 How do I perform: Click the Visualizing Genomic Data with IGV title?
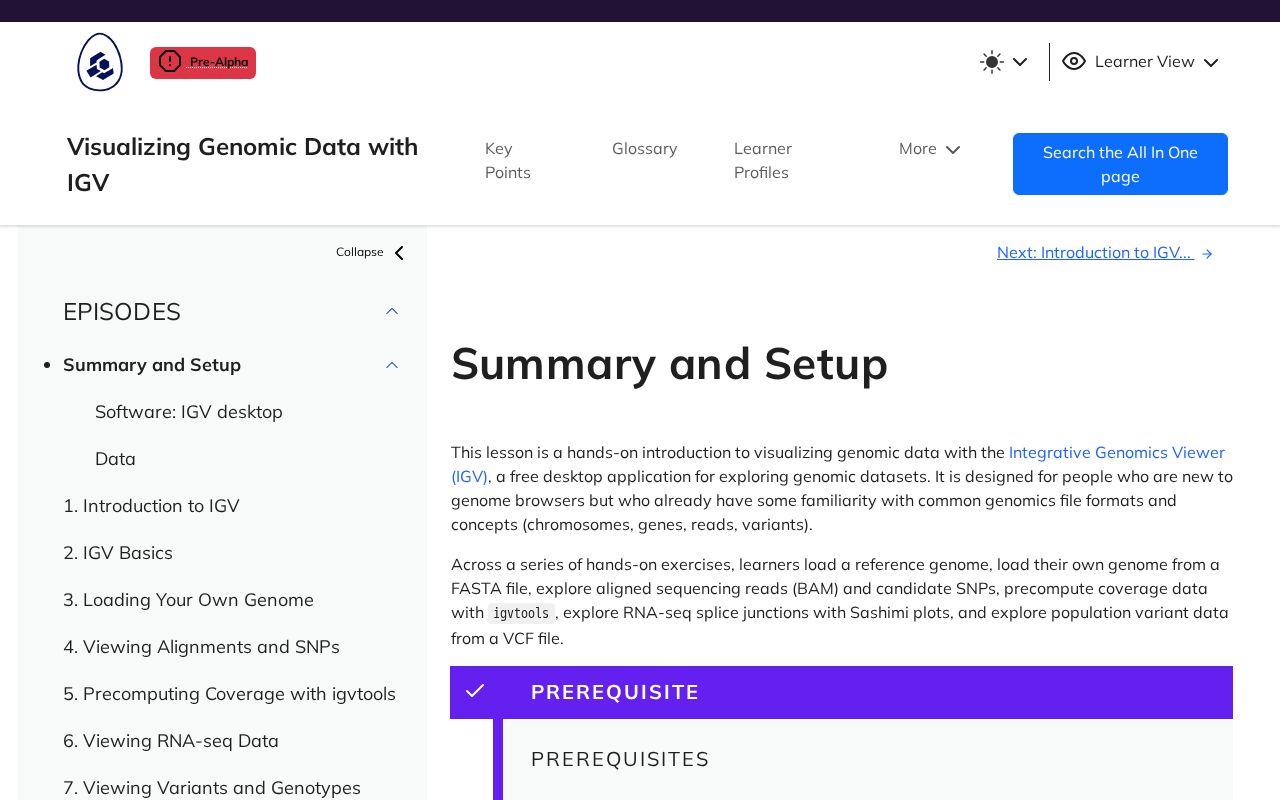(x=242, y=164)
